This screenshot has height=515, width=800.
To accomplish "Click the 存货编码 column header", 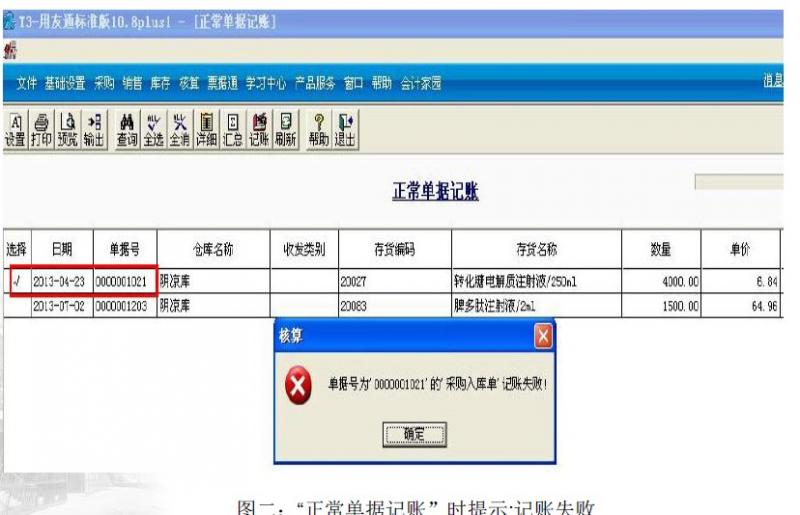I will 395,249.
